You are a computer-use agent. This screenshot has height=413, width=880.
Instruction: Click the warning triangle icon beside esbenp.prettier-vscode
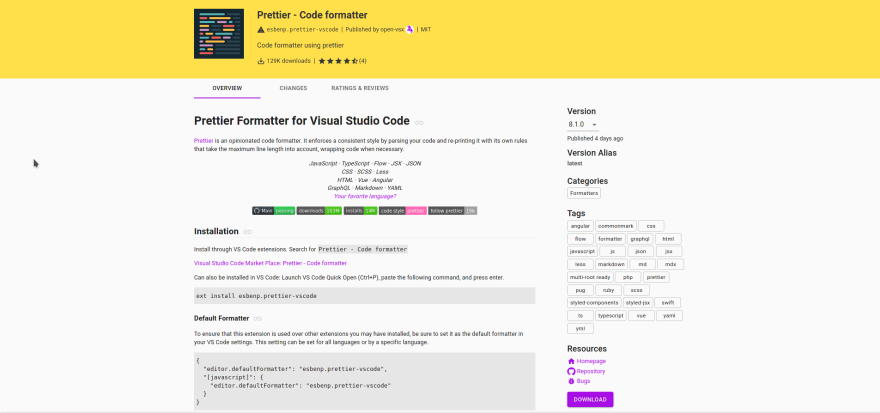tap(261, 30)
